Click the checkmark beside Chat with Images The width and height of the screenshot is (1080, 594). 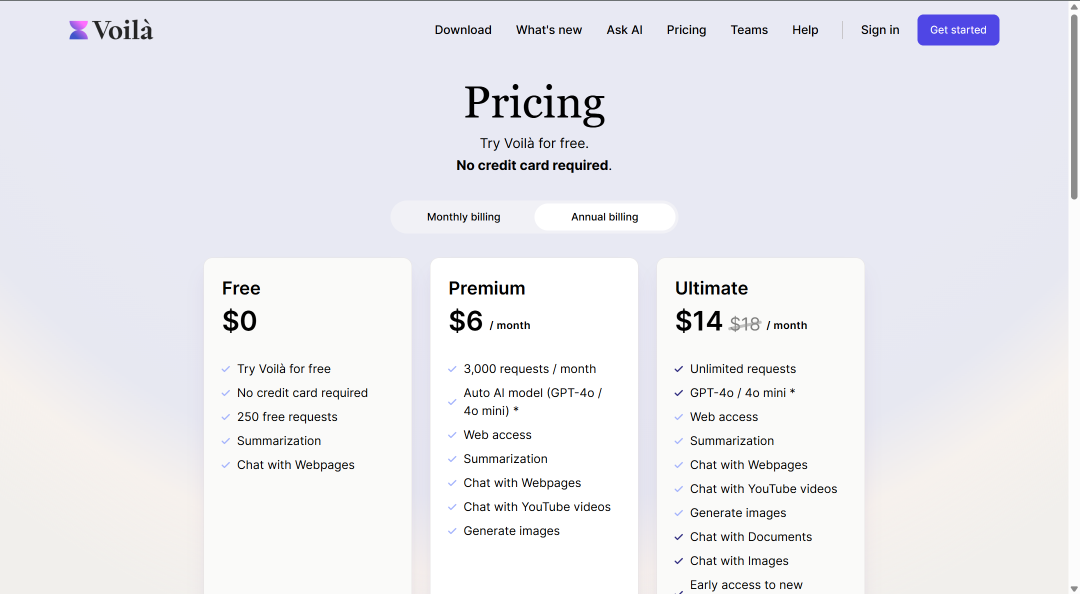point(678,561)
